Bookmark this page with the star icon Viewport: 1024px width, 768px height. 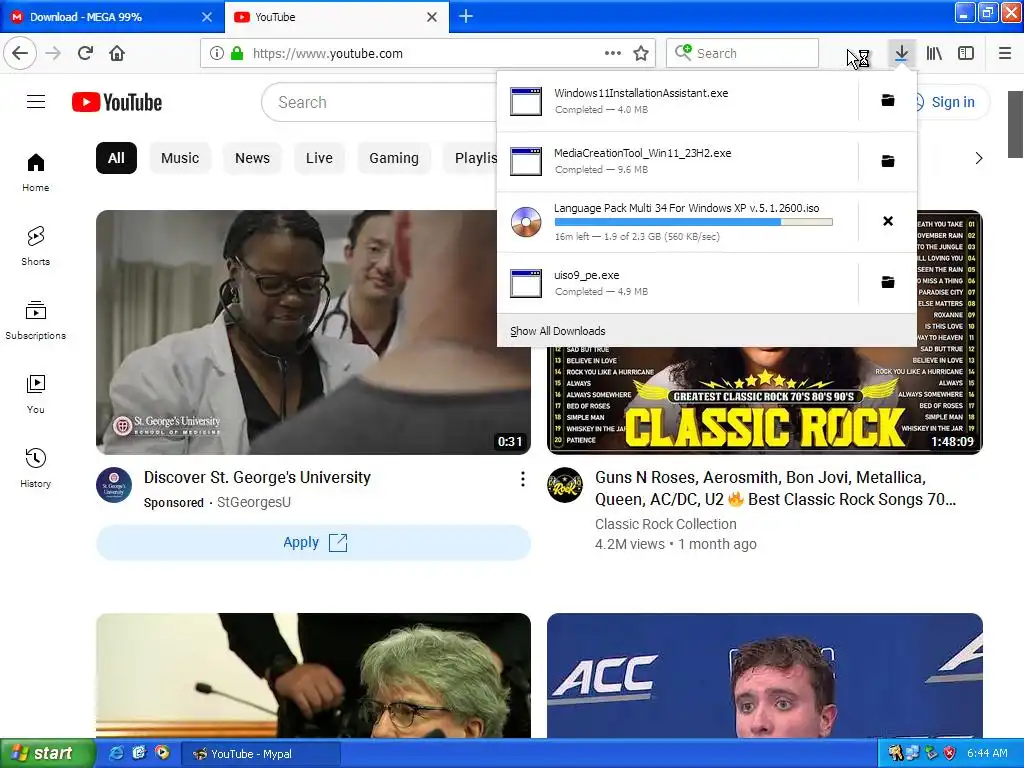coord(641,54)
